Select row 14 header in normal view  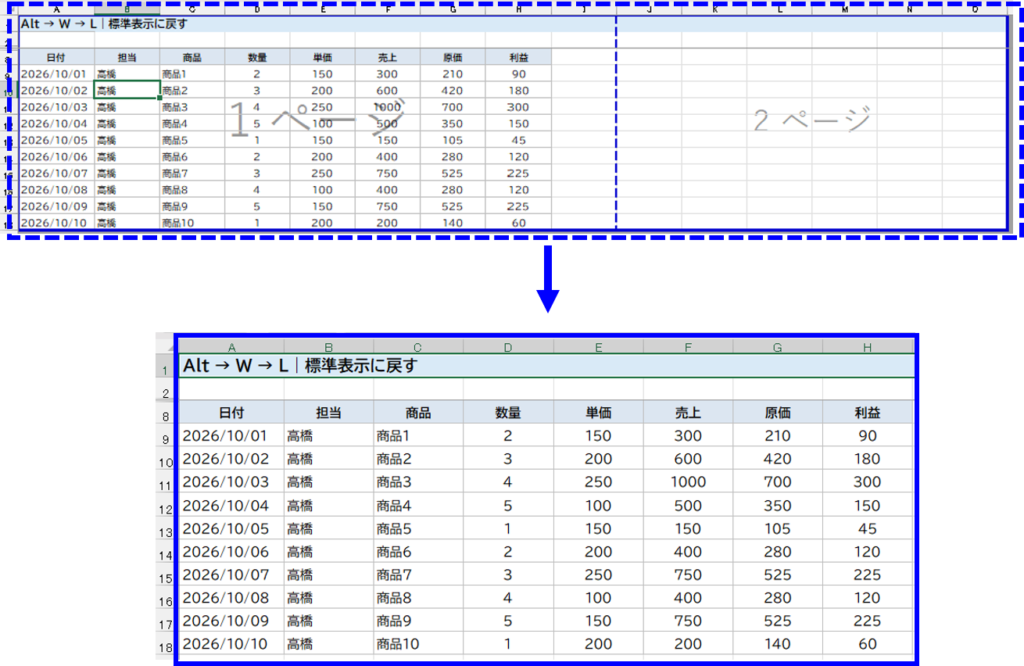click(166, 552)
